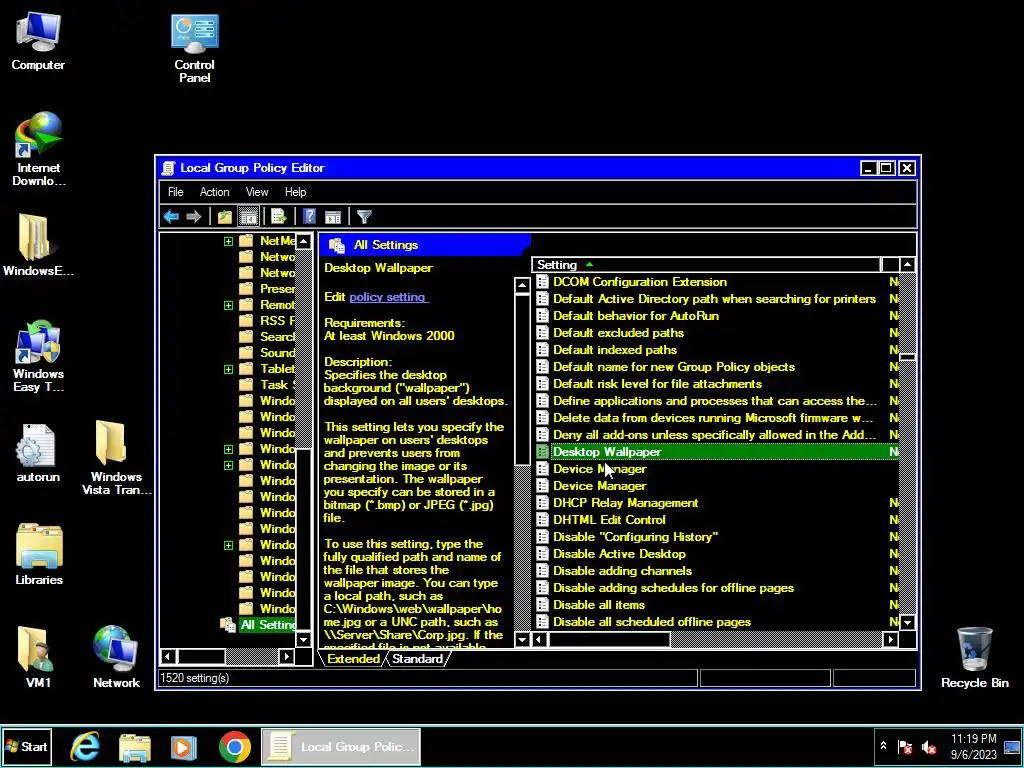Click the policy setting link
Image resolution: width=1024 pixels, height=768 pixels.
click(389, 297)
